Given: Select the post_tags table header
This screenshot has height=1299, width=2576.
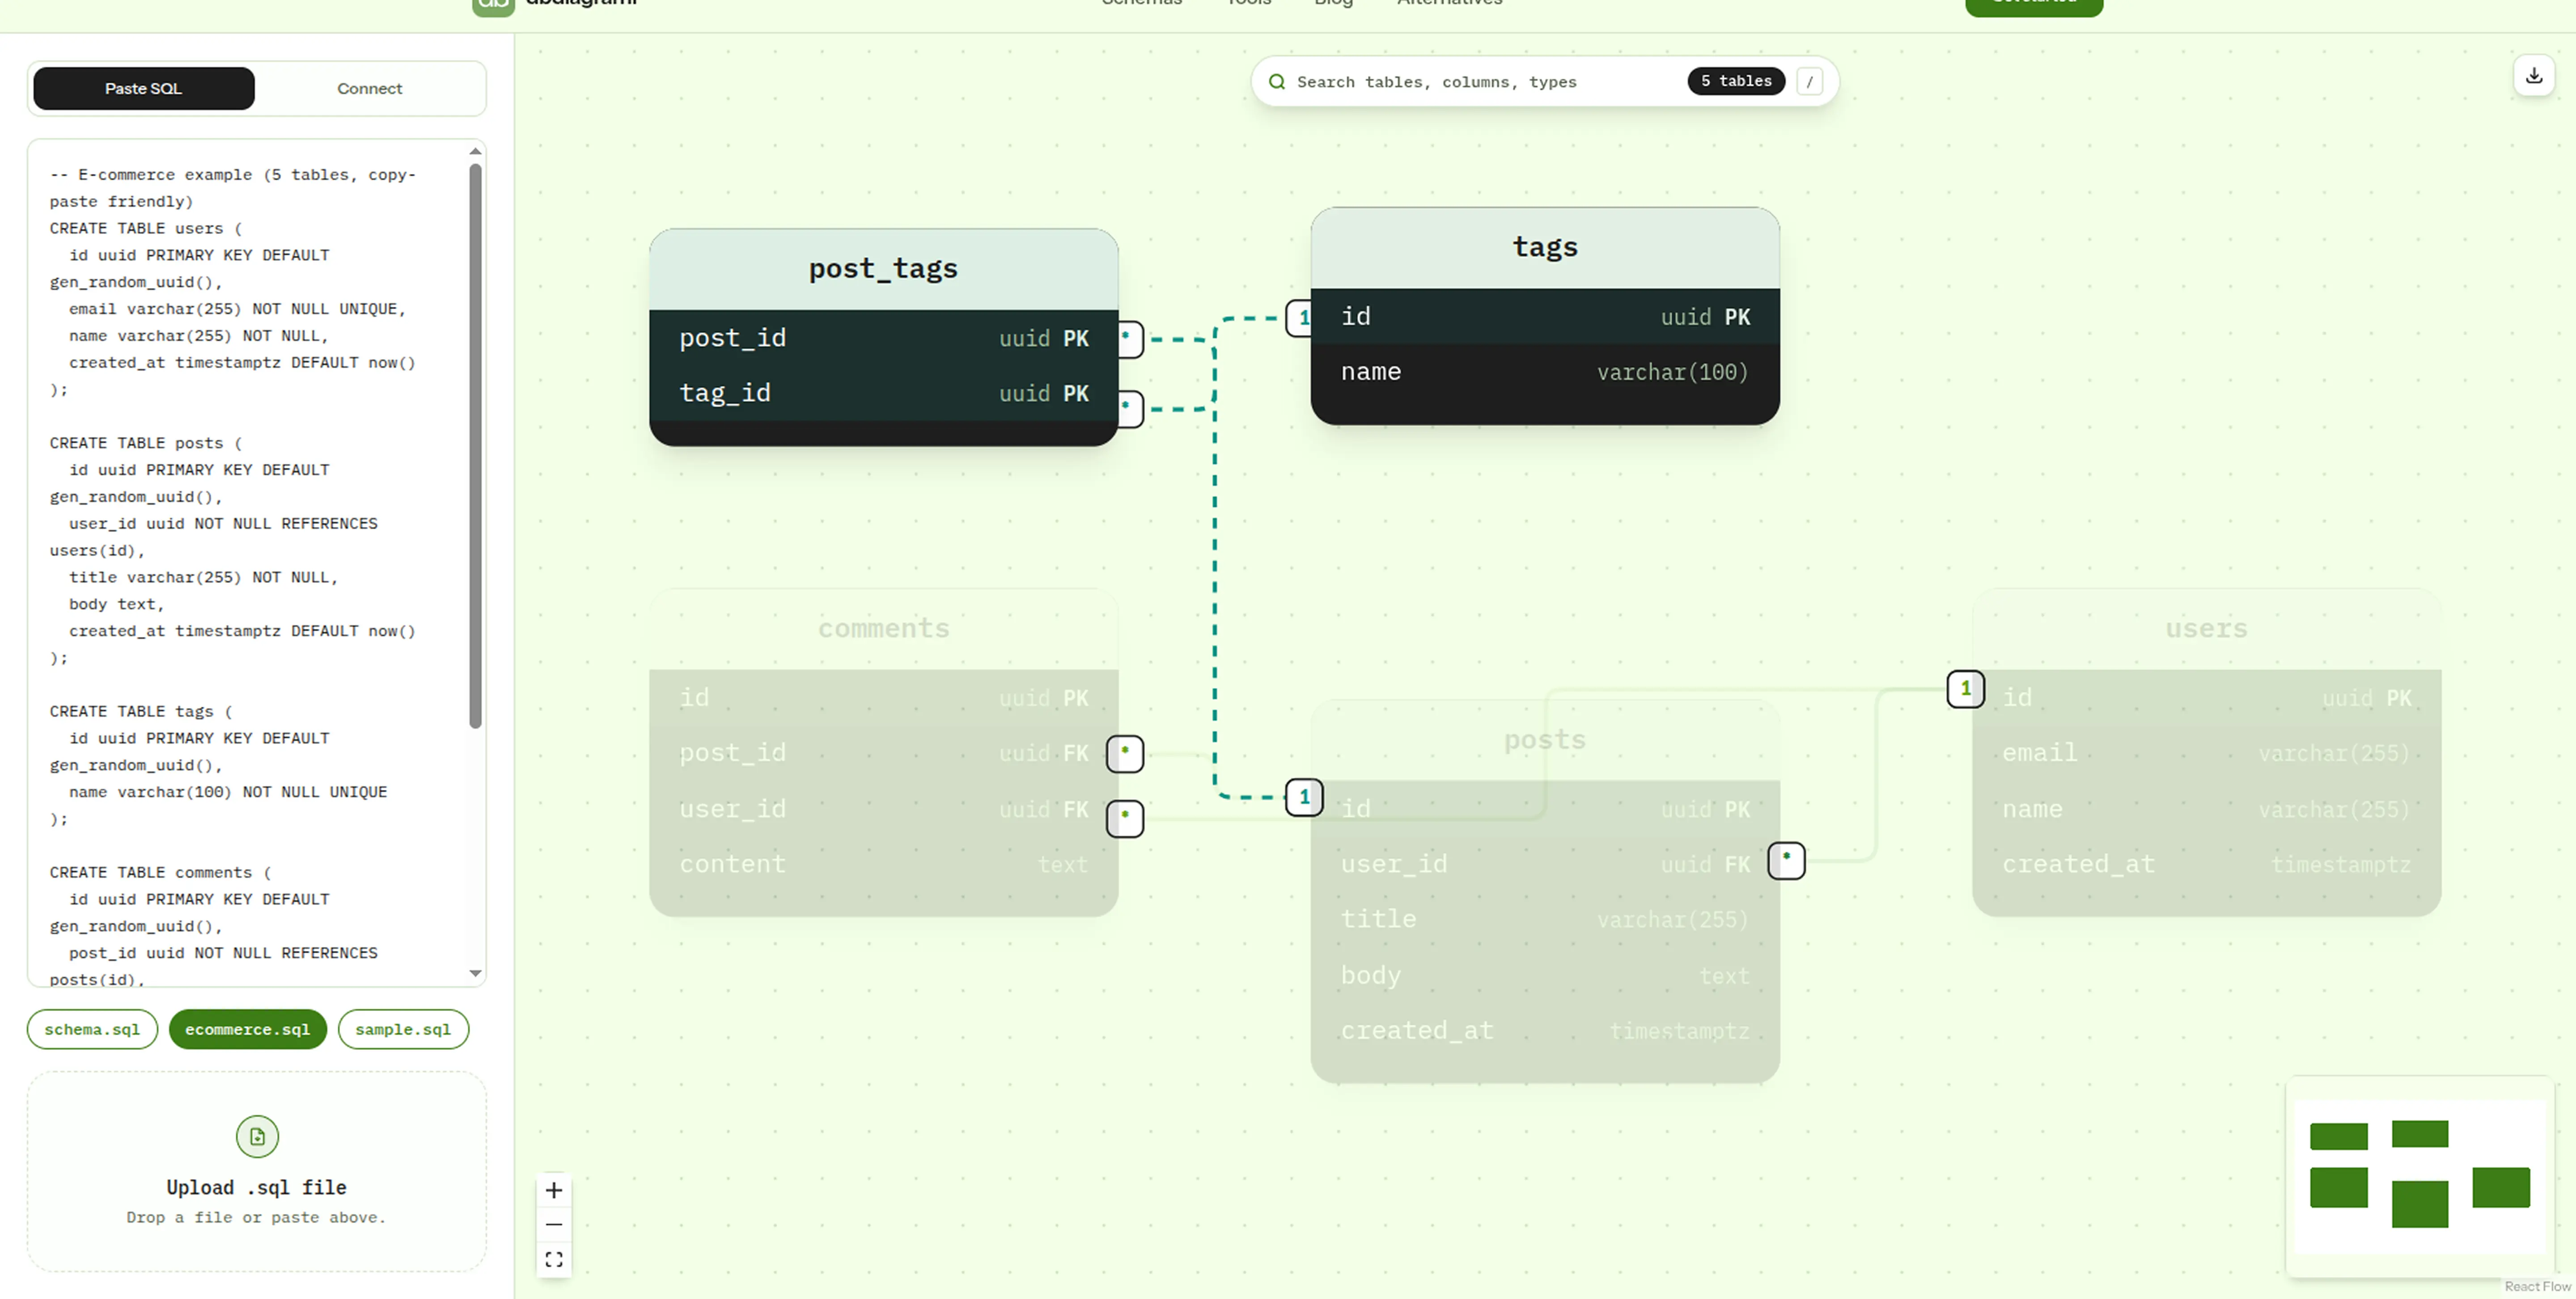Looking at the screenshot, I should (884, 269).
